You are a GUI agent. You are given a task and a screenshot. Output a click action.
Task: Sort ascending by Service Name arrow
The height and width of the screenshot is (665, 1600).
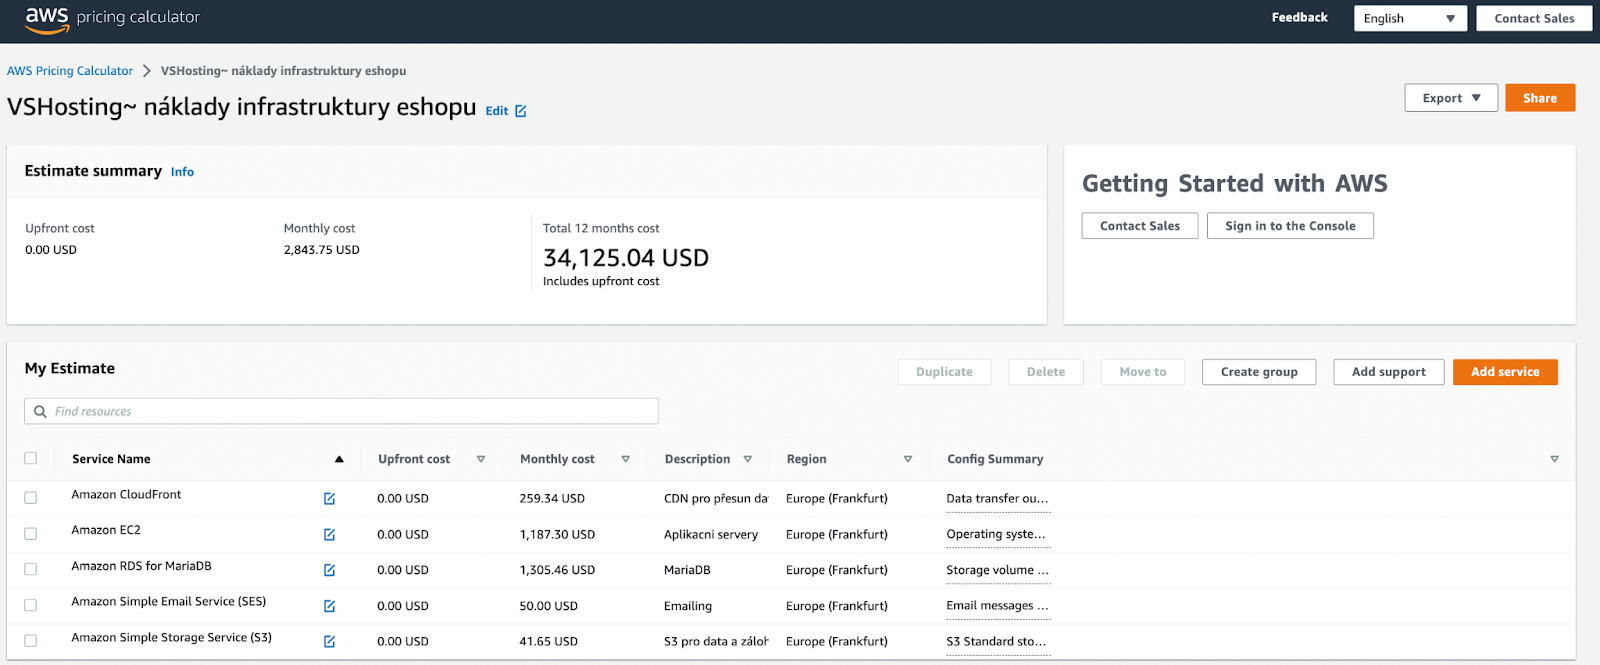pyautogui.click(x=339, y=459)
